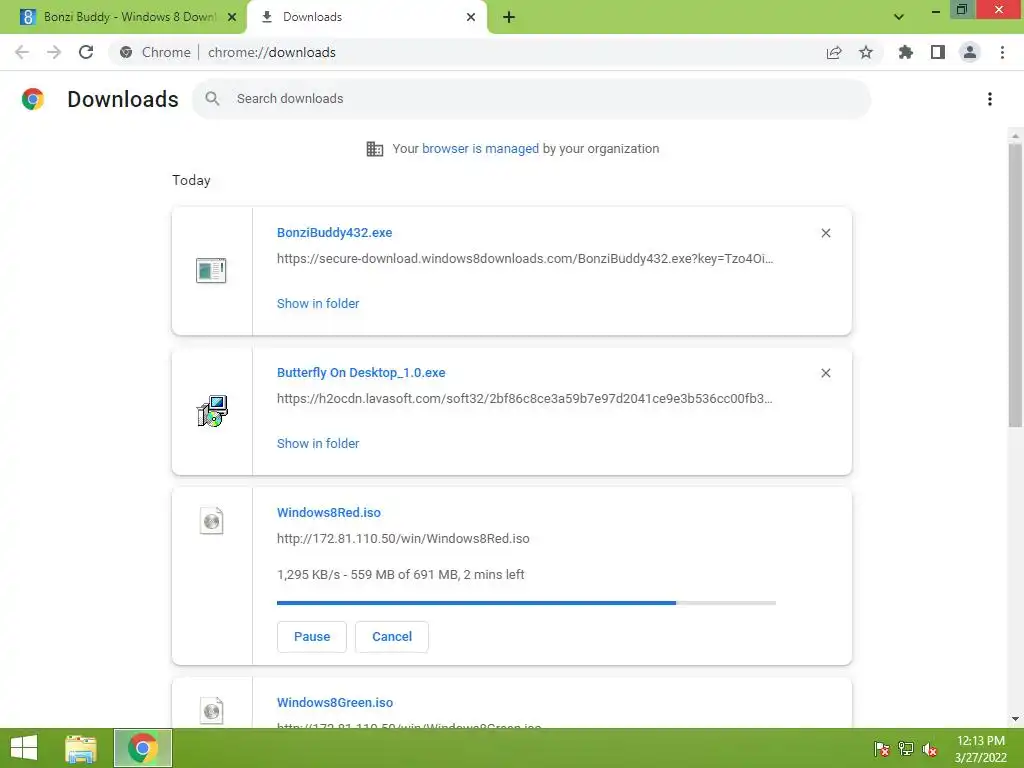Click the vertical scrollbar thumb
The image size is (1024, 768).
1015,285
